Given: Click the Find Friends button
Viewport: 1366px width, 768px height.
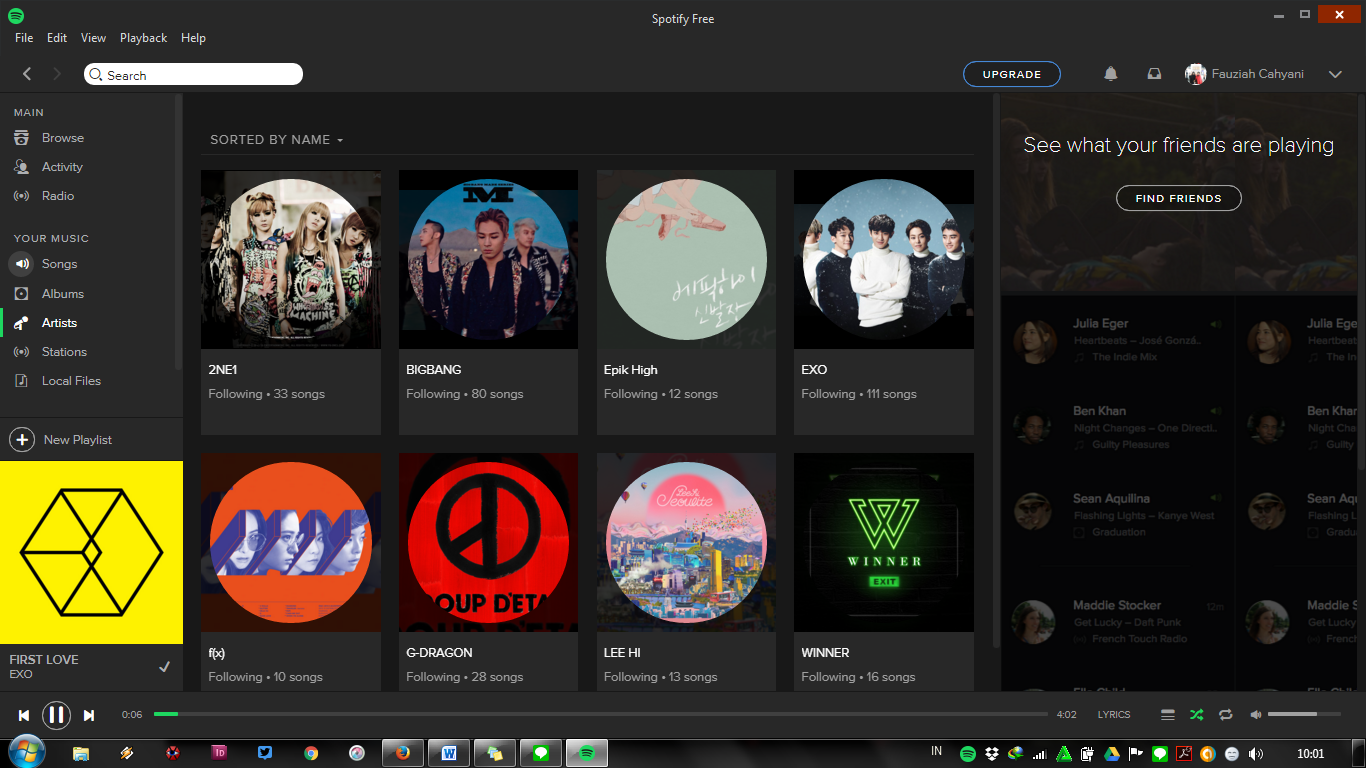Looking at the screenshot, I should 1178,198.
